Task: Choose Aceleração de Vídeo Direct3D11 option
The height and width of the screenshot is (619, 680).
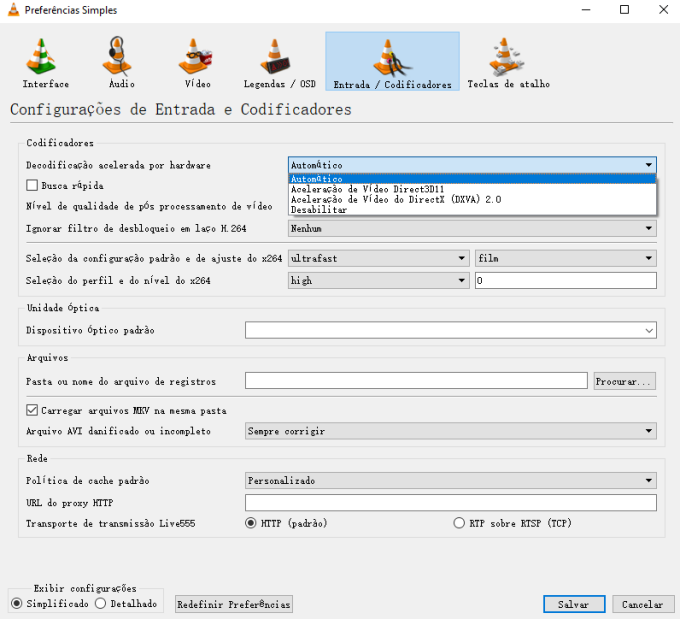Action: (472, 189)
